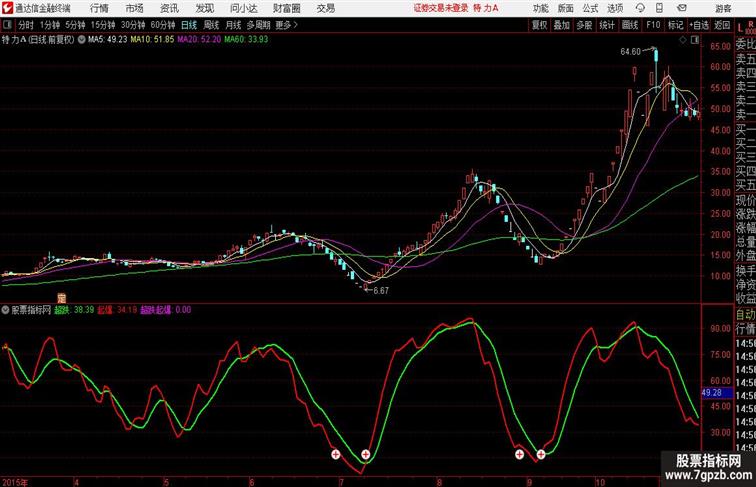
Task: Expand the 股票指标网 indicator dropdown arrow
Action: 5,310
